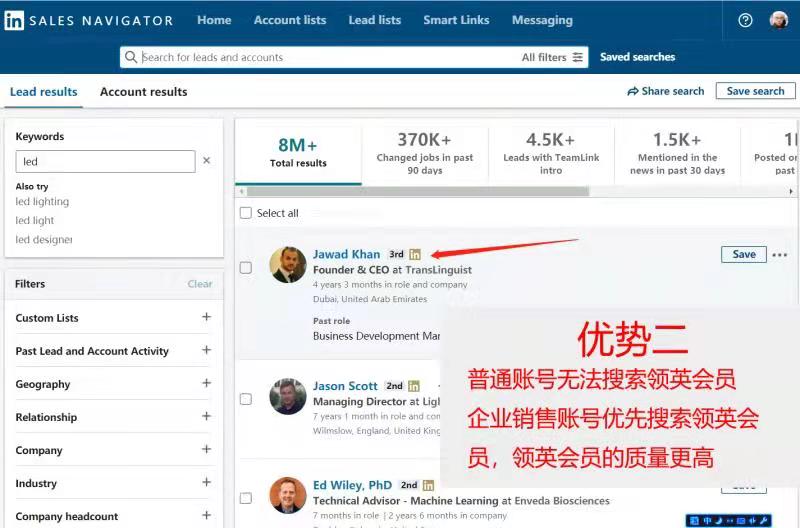
Task: Select Changed jobs in past 90 days tab
Action: pos(424,153)
